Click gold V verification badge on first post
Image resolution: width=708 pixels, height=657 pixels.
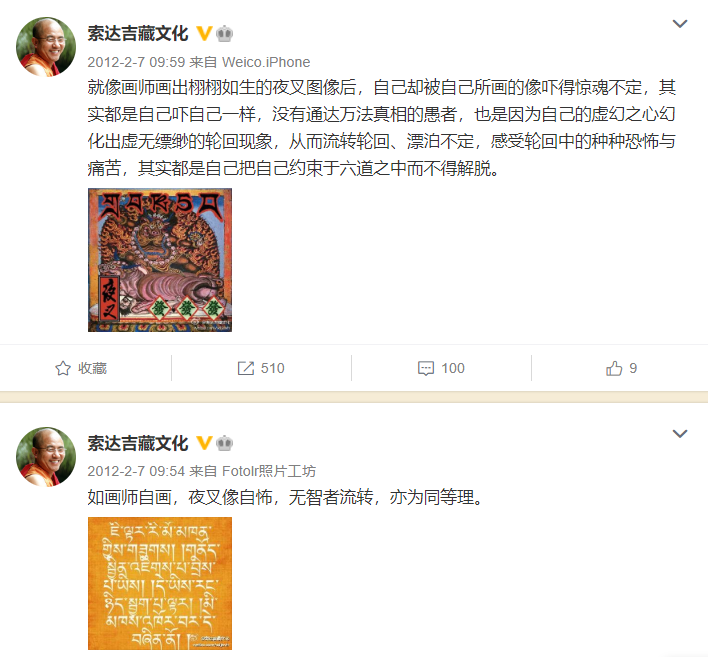[x=204, y=33]
